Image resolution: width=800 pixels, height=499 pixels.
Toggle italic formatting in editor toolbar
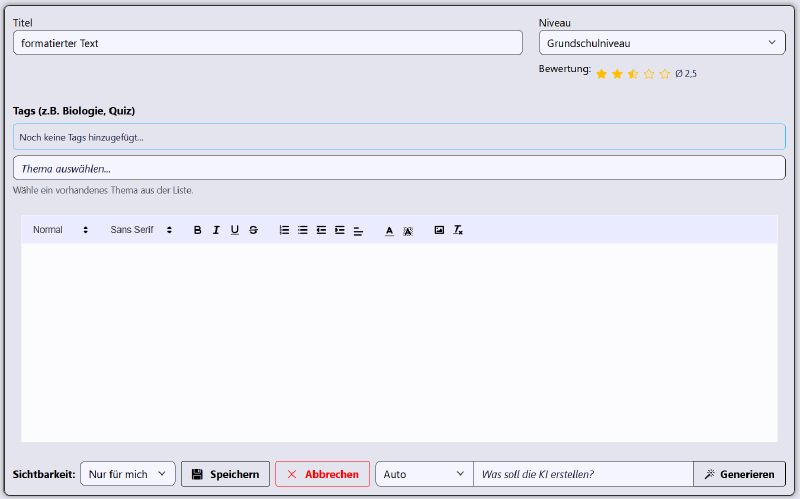216,230
